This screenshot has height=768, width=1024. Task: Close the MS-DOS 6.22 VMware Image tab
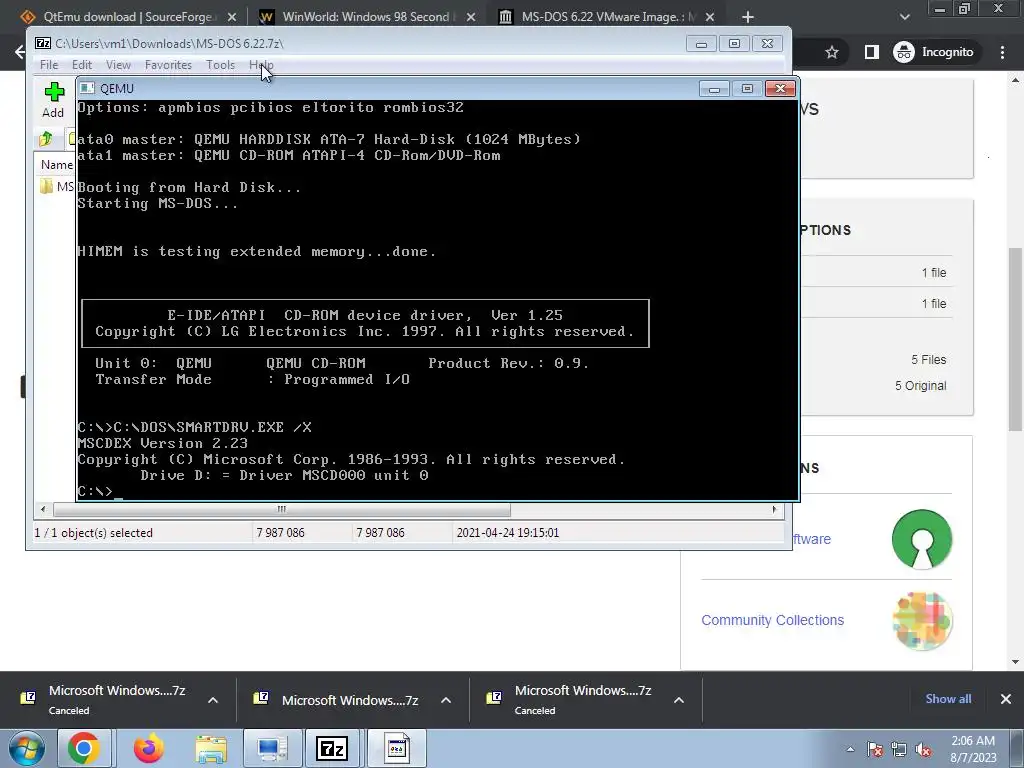(x=711, y=17)
